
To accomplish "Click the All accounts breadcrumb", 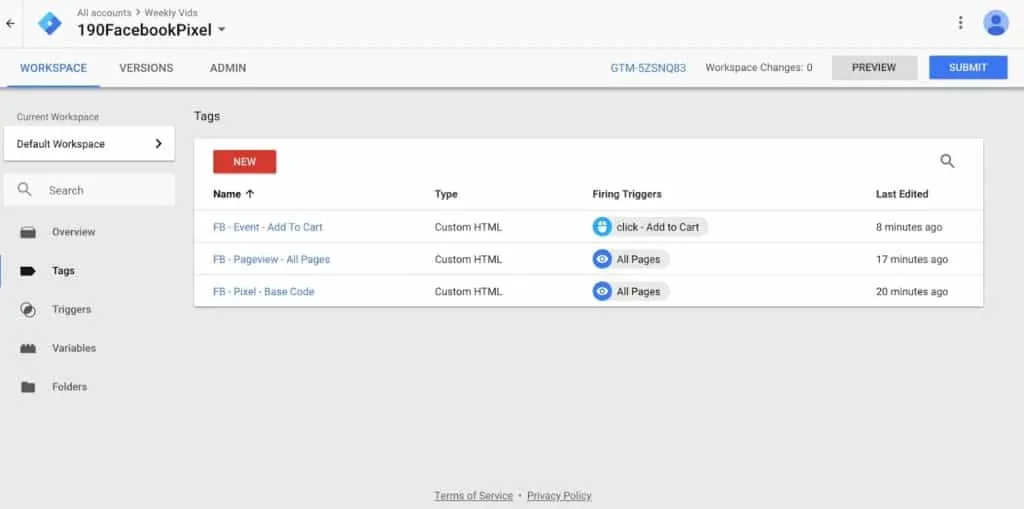I will (x=104, y=12).
